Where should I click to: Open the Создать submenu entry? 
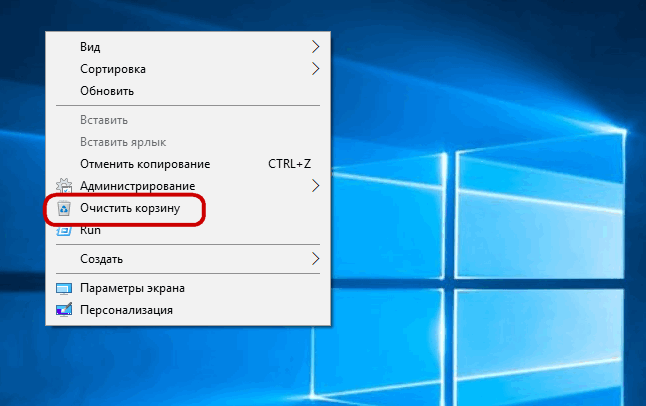click(x=188, y=259)
